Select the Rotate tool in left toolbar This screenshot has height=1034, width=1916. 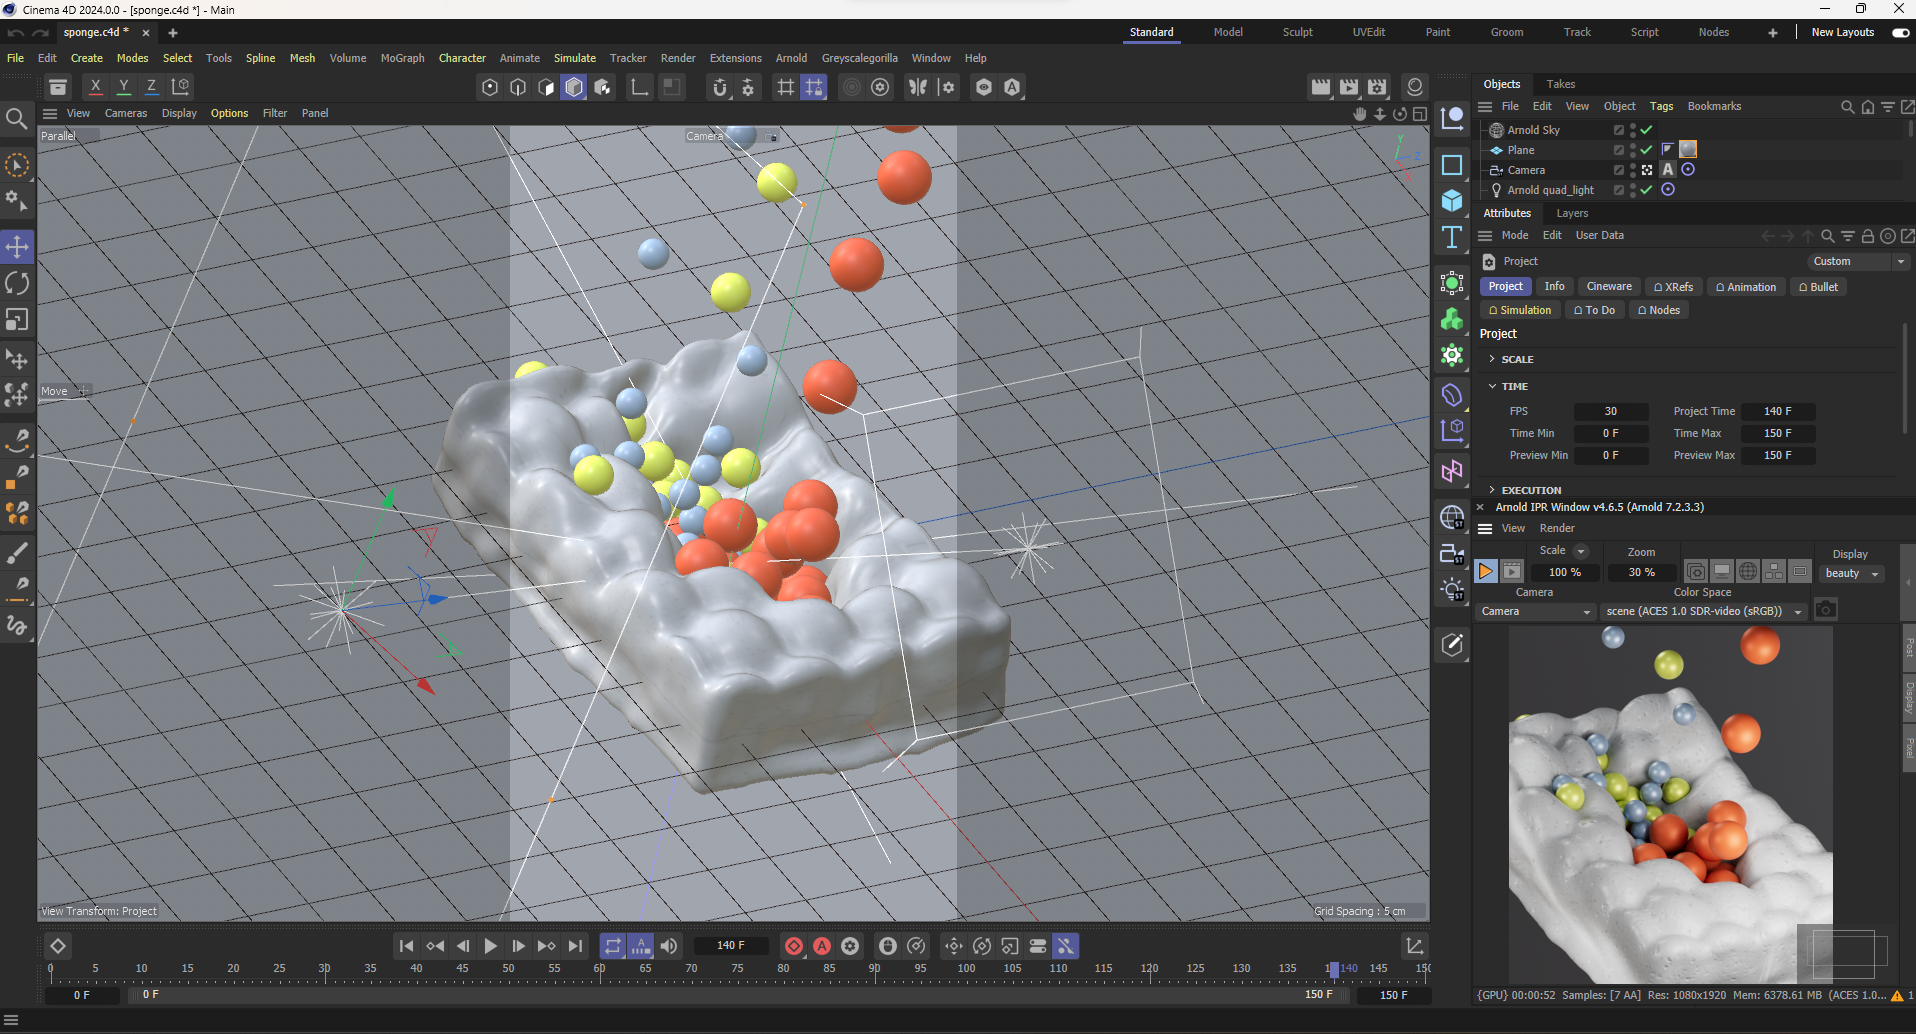[17, 284]
